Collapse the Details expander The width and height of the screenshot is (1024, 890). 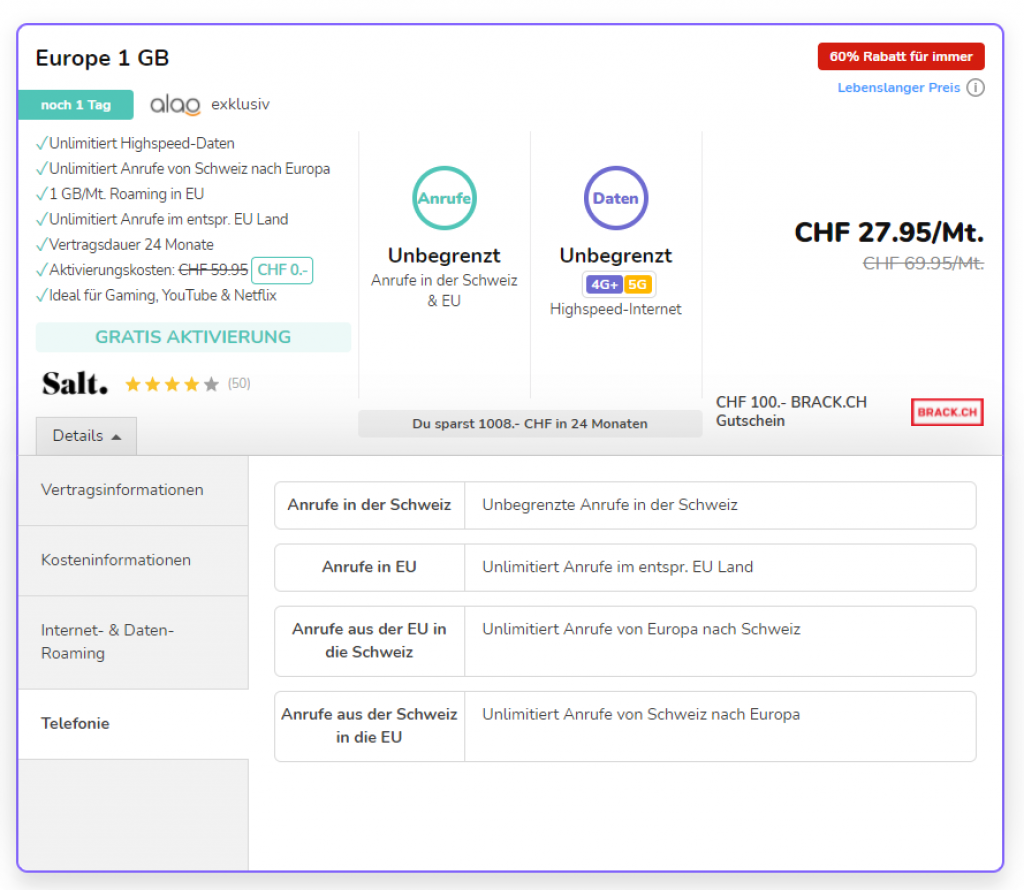click(x=87, y=436)
